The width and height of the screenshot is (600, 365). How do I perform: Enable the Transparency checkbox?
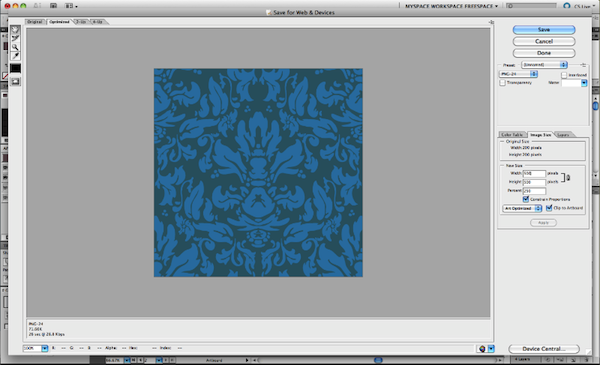tap(502, 83)
